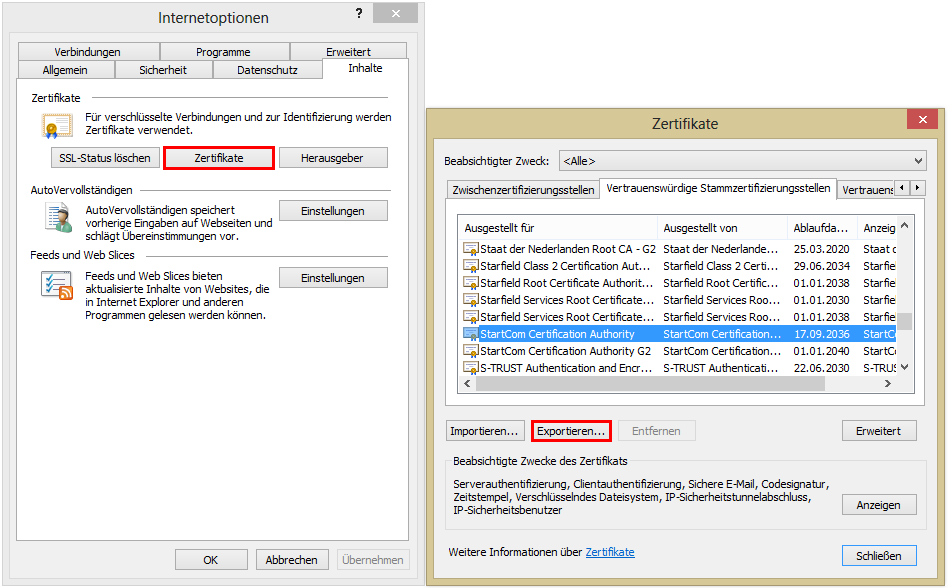Click the help question mark in Internetoptionen titlebar
Screen dimensions: 948x588
pos(358,13)
